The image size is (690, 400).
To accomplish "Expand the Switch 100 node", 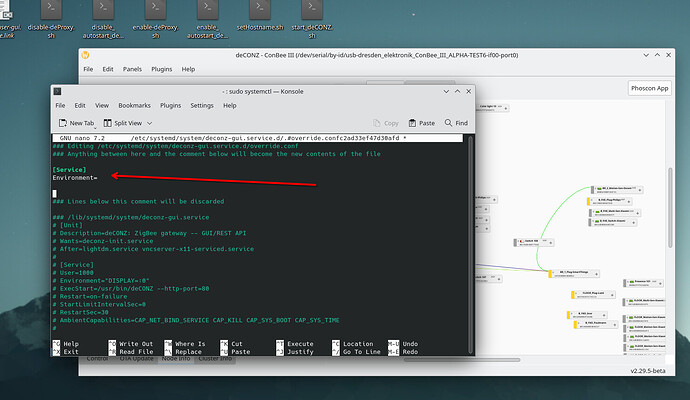I will coord(550,242).
